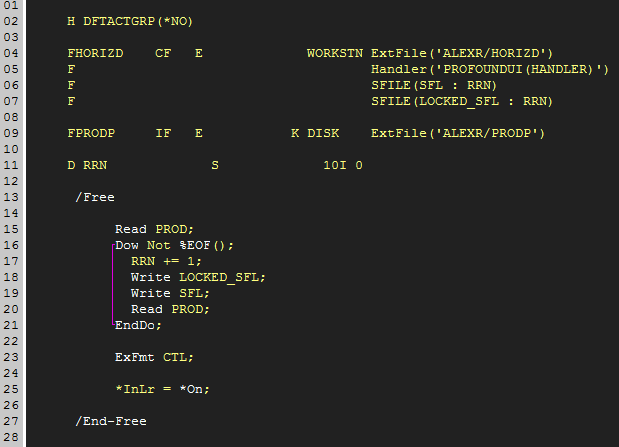Click the *InLr = *On statement
619x447 pixels.
point(162,389)
